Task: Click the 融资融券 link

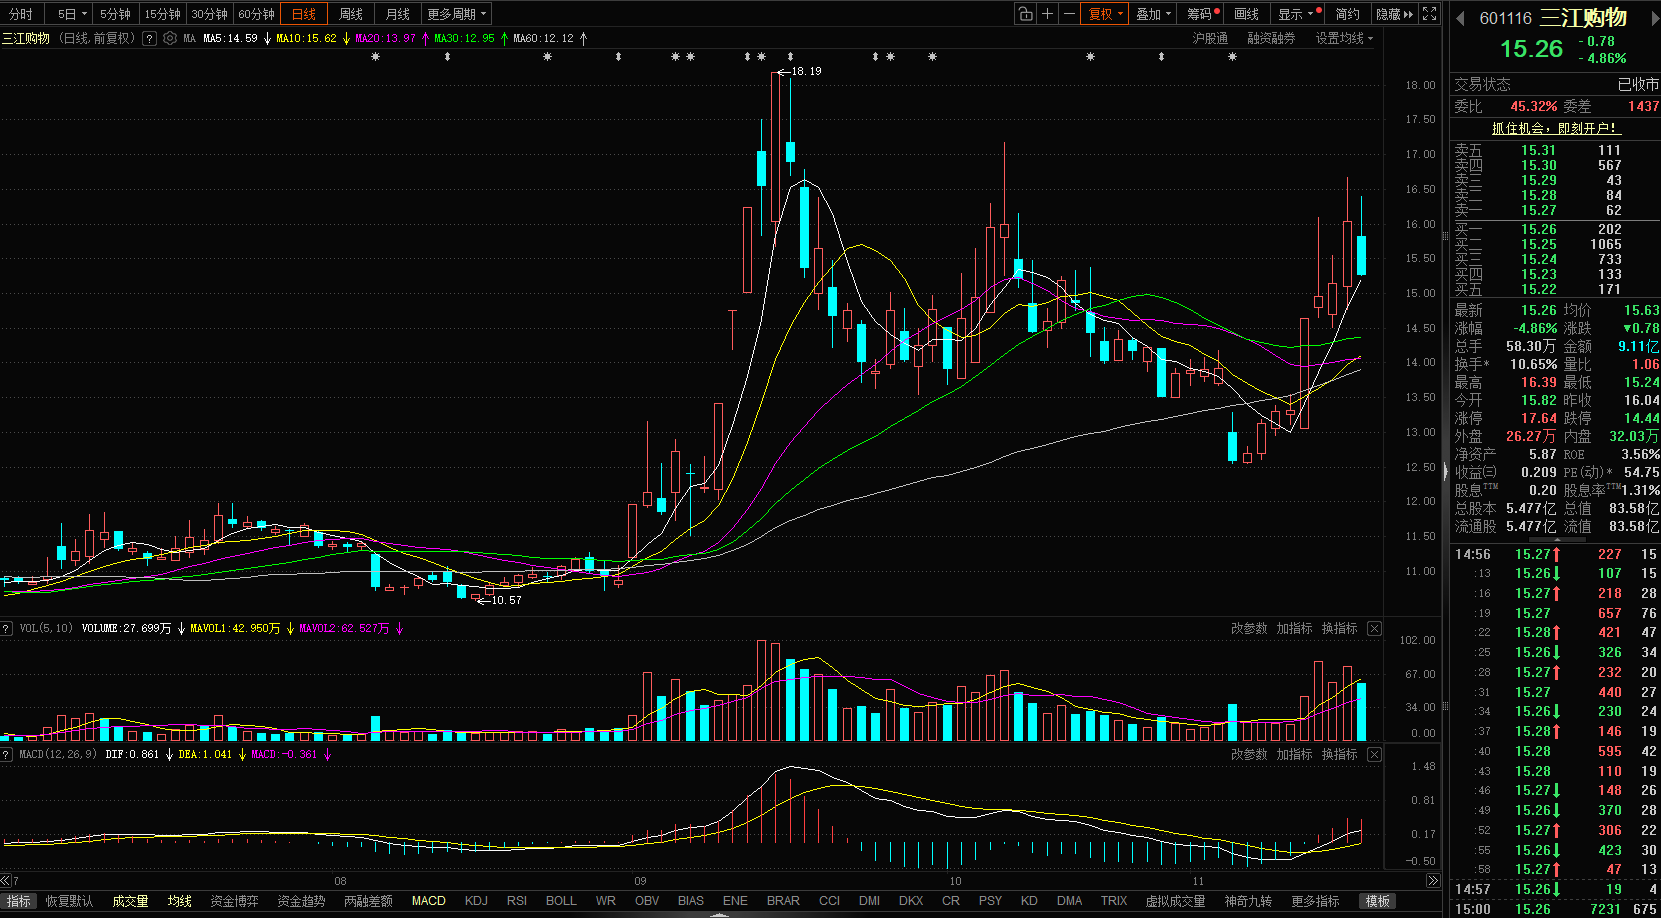Action: pyautogui.click(x=1271, y=38)
